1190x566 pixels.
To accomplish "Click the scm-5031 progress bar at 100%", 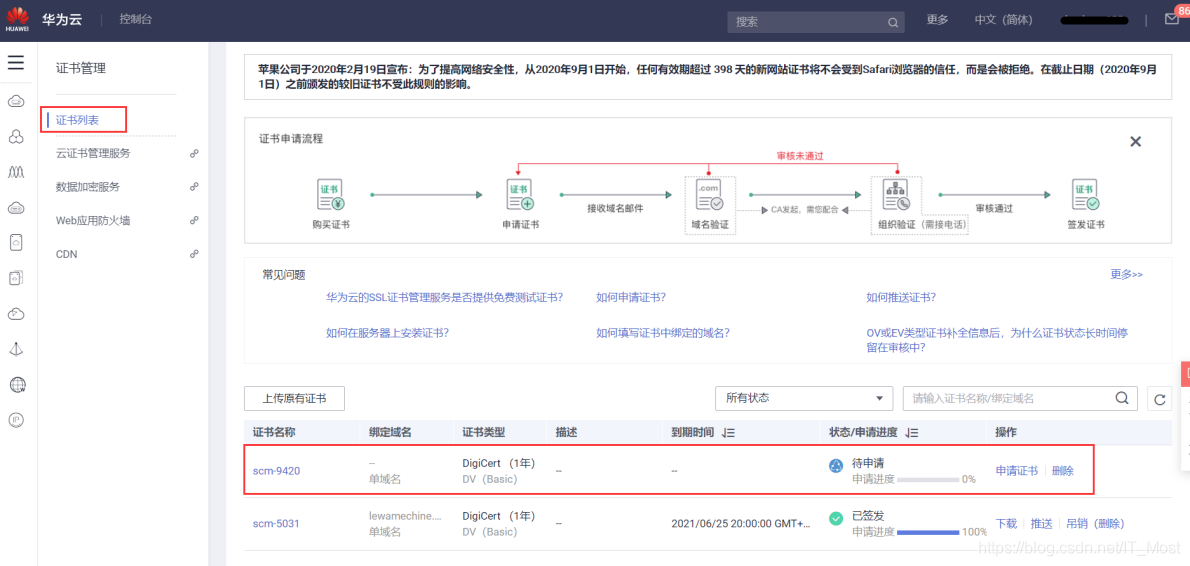I will pos(928,533).
